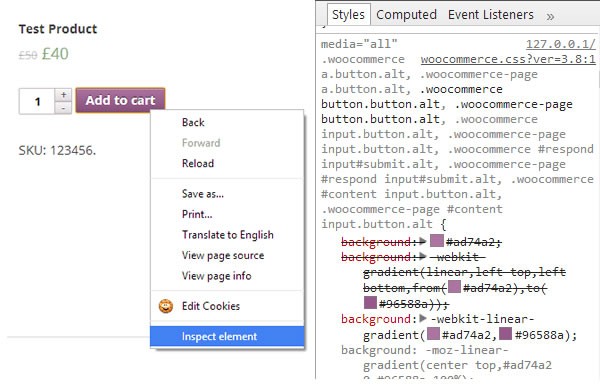Expand the -webkit-gradient background property triangle
600x391 pixels.
coord(422,257)
